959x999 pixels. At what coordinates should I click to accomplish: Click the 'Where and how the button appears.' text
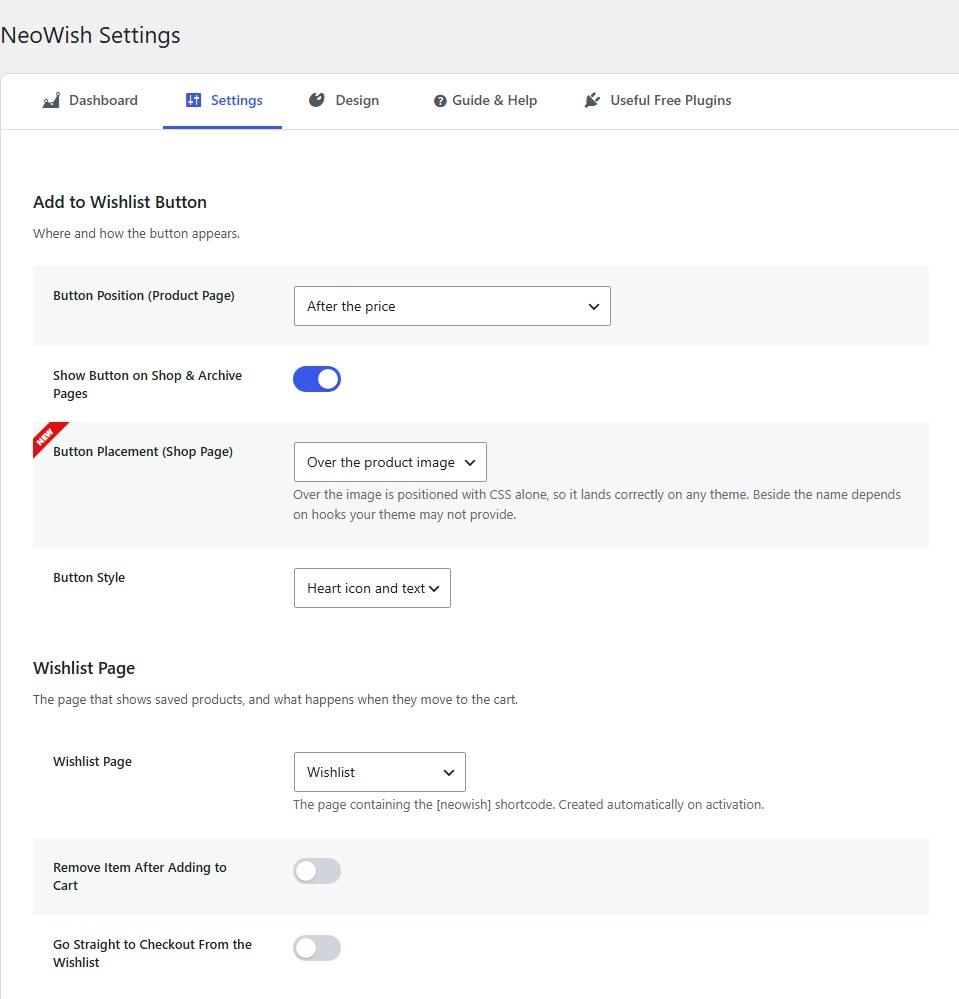[x=136, y=234]
